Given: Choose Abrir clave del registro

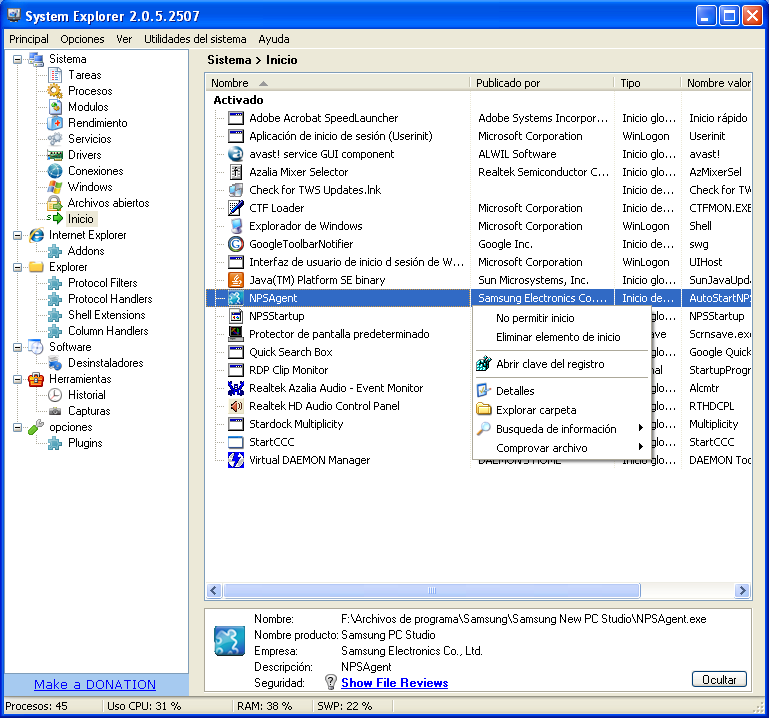Looking at the screenshot, I should [561, 364].
